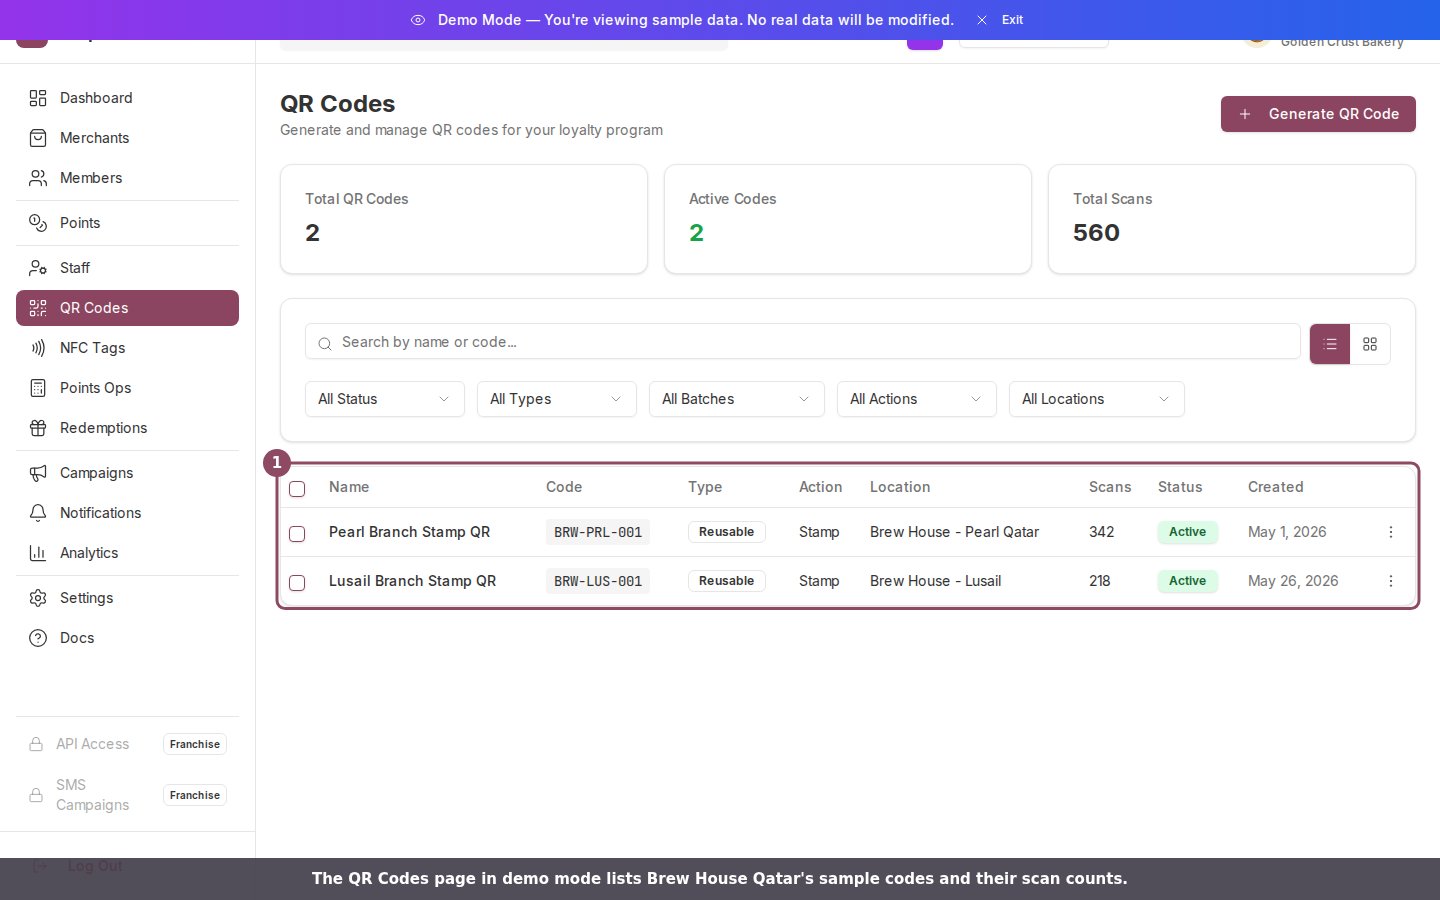This screenshot has width=1440, height=900.
Task: Click the Generate QR Code button
Action: tap(1318, 114)
